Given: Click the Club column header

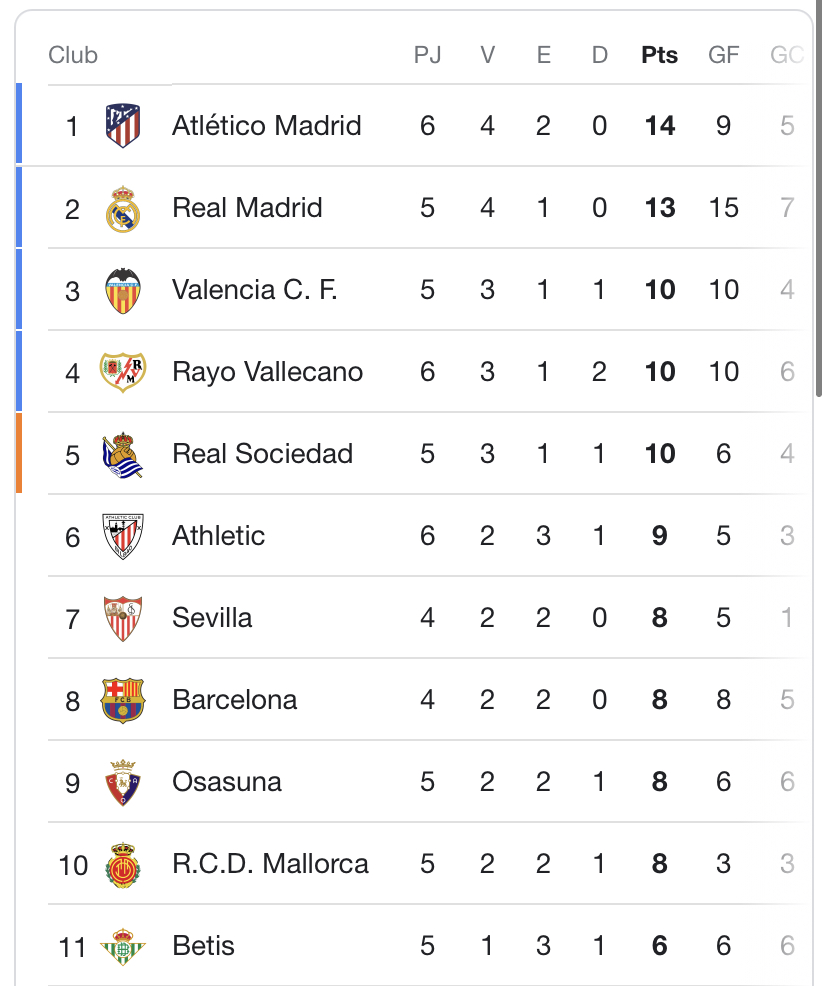Looking at the screenshot, I should click(x=73, y=55).
